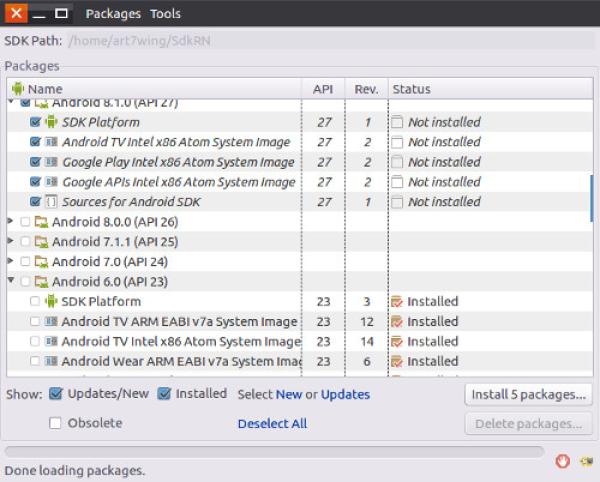Sort packages by the API column header
600x482 pixels.
pos(322,89)
